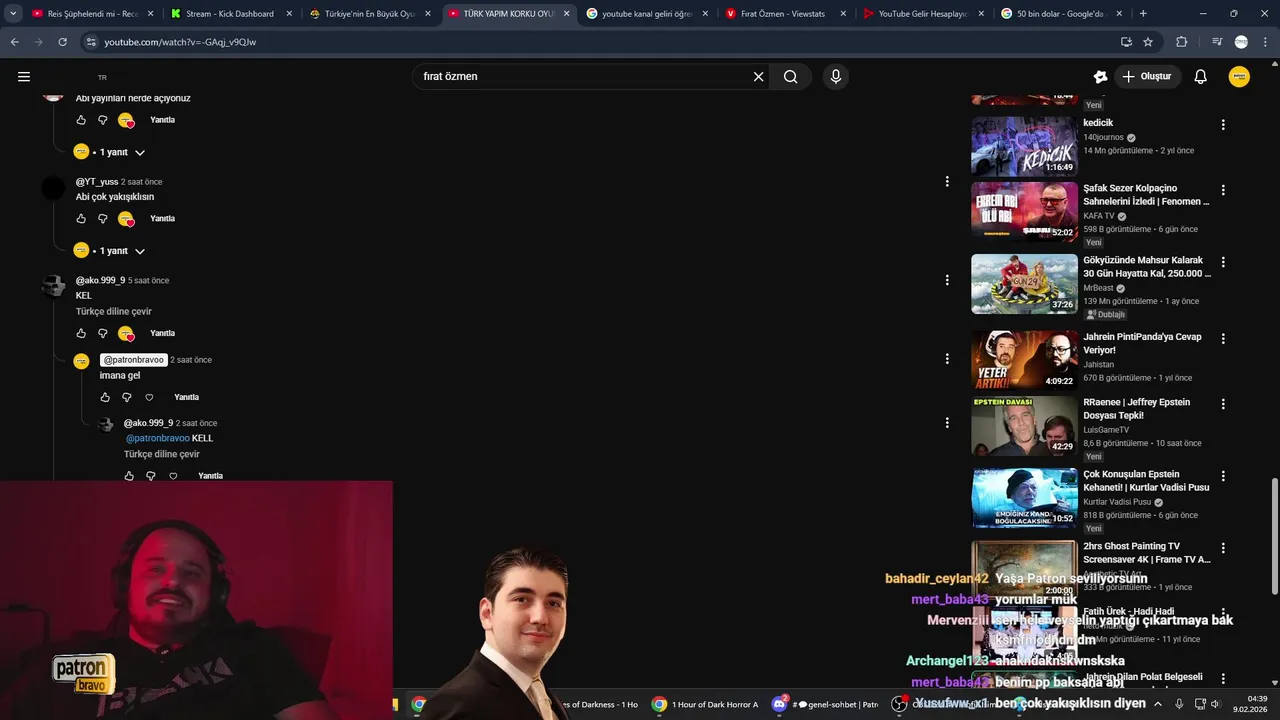Open Chrome three-dot menu

(1265, 42)
